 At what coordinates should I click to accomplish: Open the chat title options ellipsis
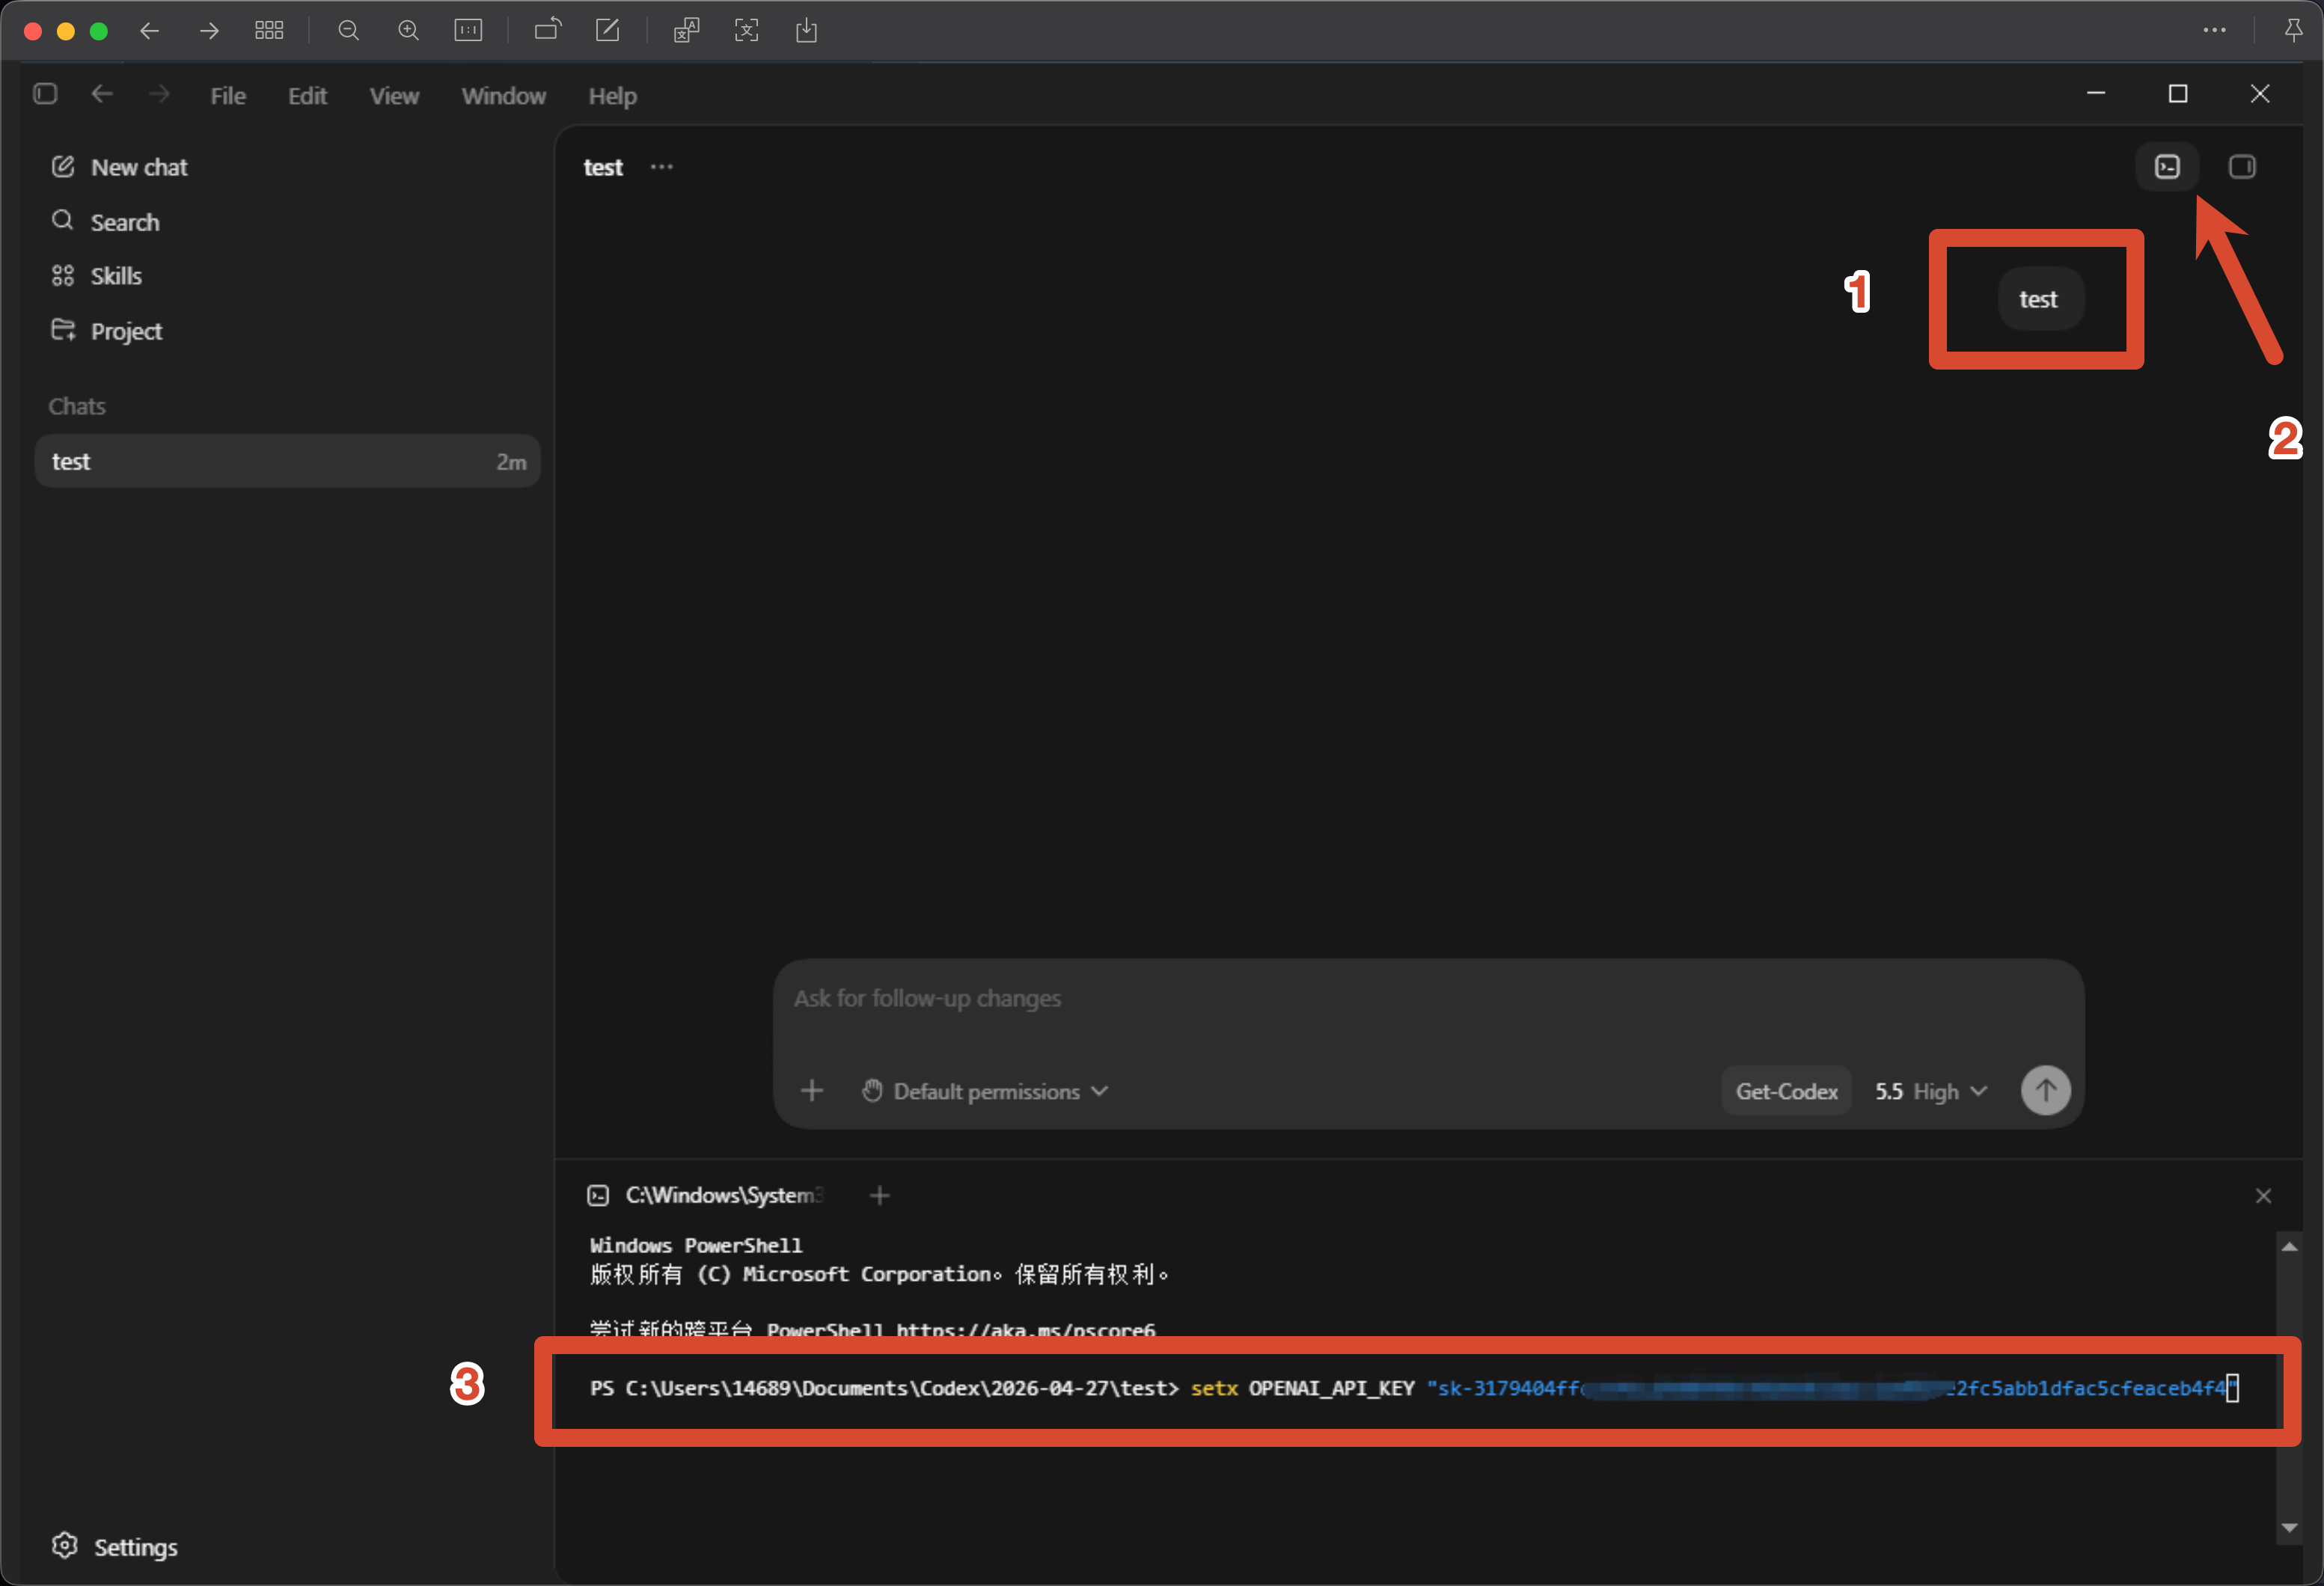click(x=662, y=167)
